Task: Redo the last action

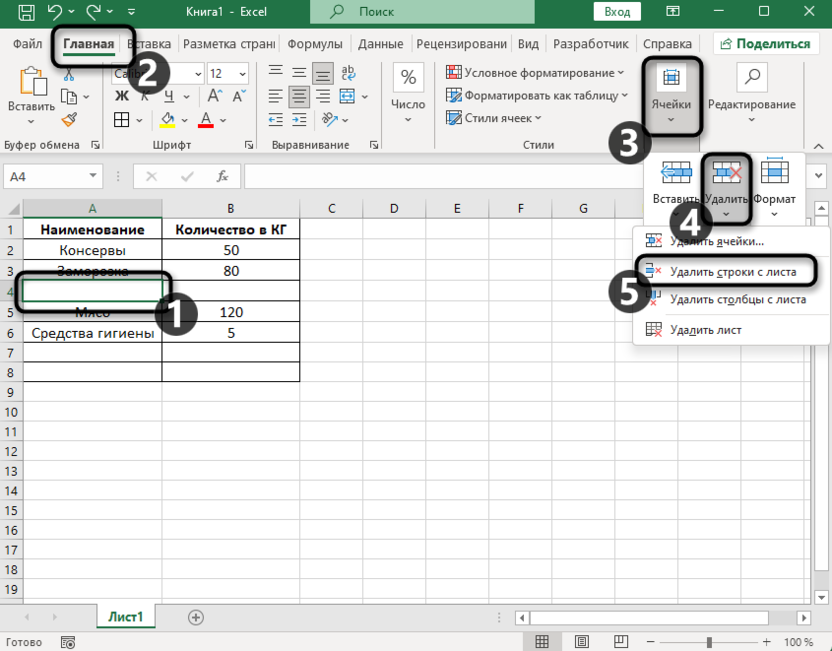Action: click(93, 12)
